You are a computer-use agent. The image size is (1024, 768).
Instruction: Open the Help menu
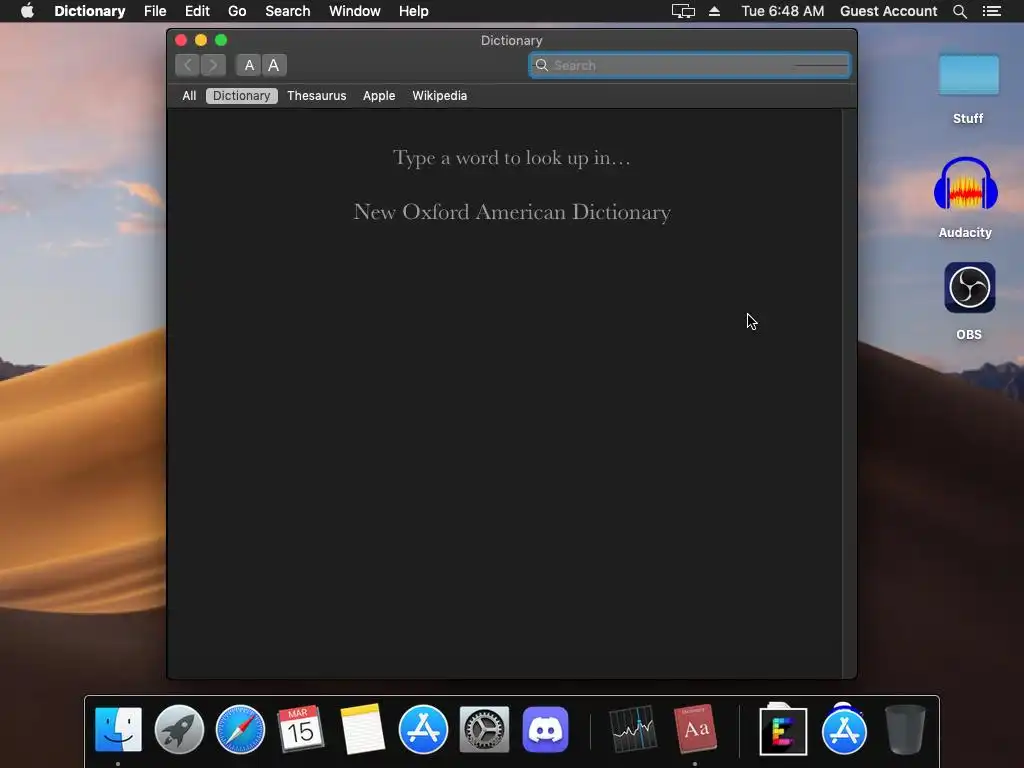[x=413, y=11]
